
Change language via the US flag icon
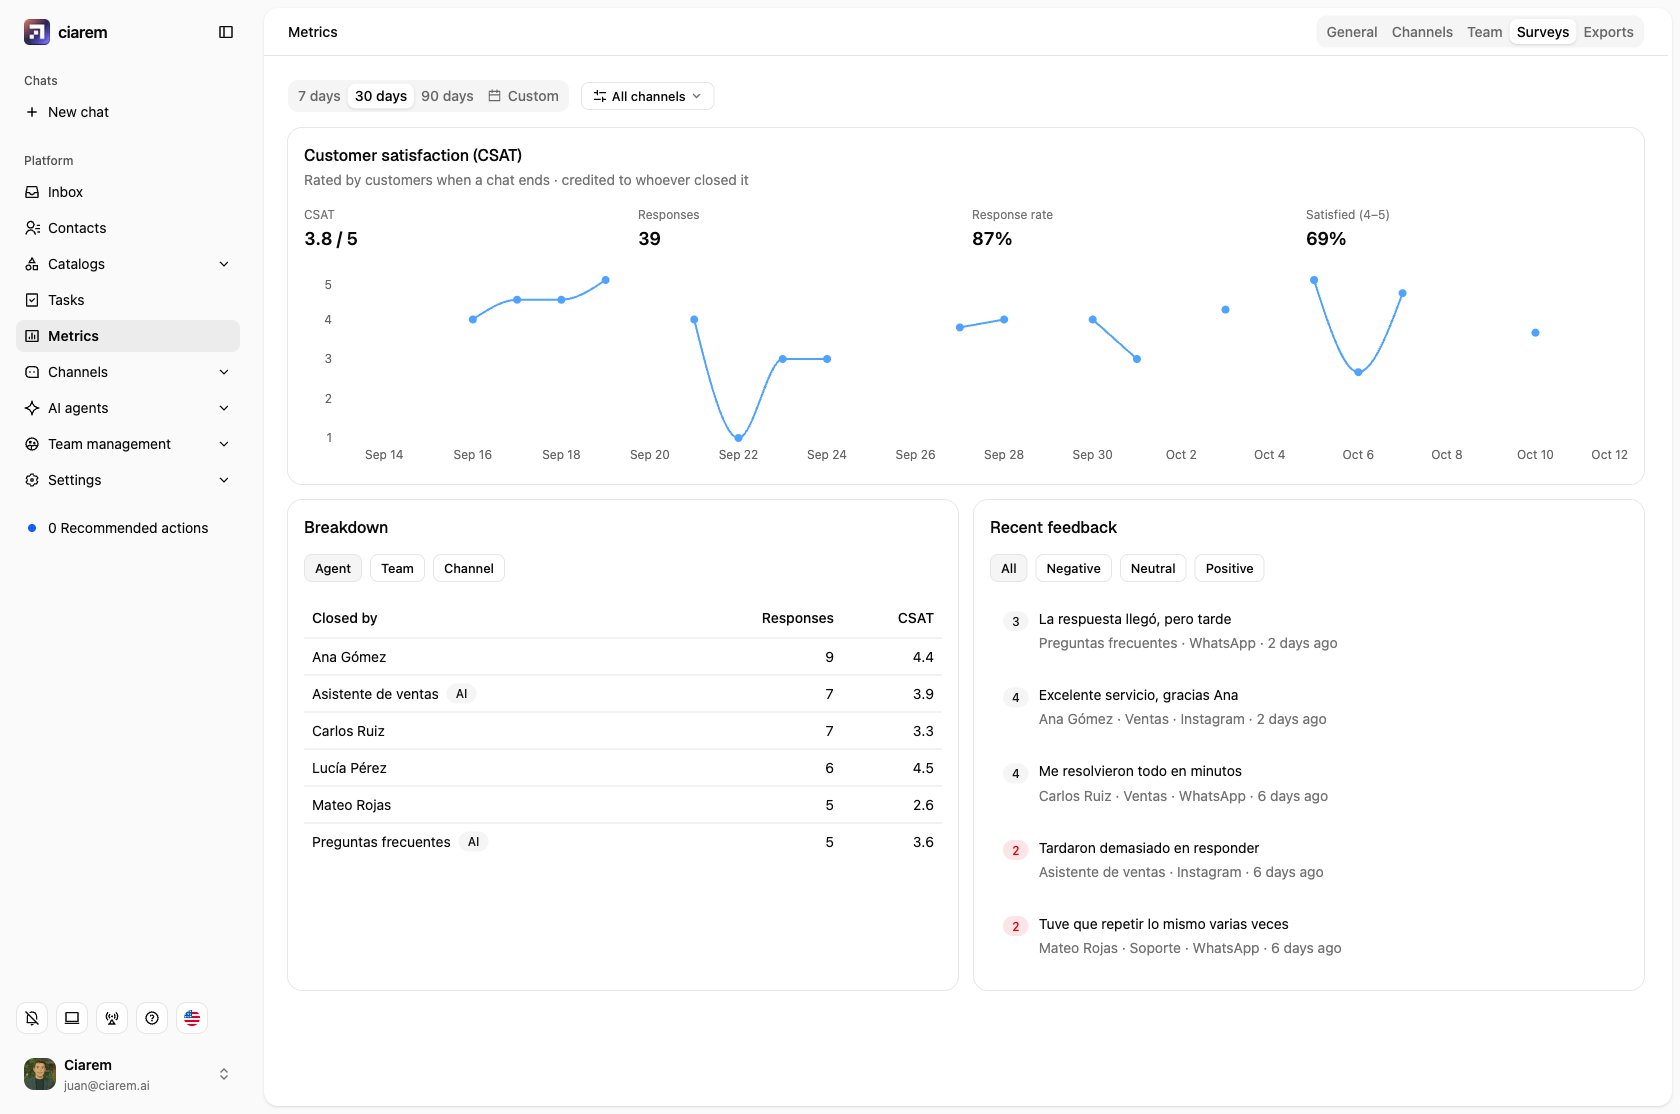click(x=192, y=1018)
